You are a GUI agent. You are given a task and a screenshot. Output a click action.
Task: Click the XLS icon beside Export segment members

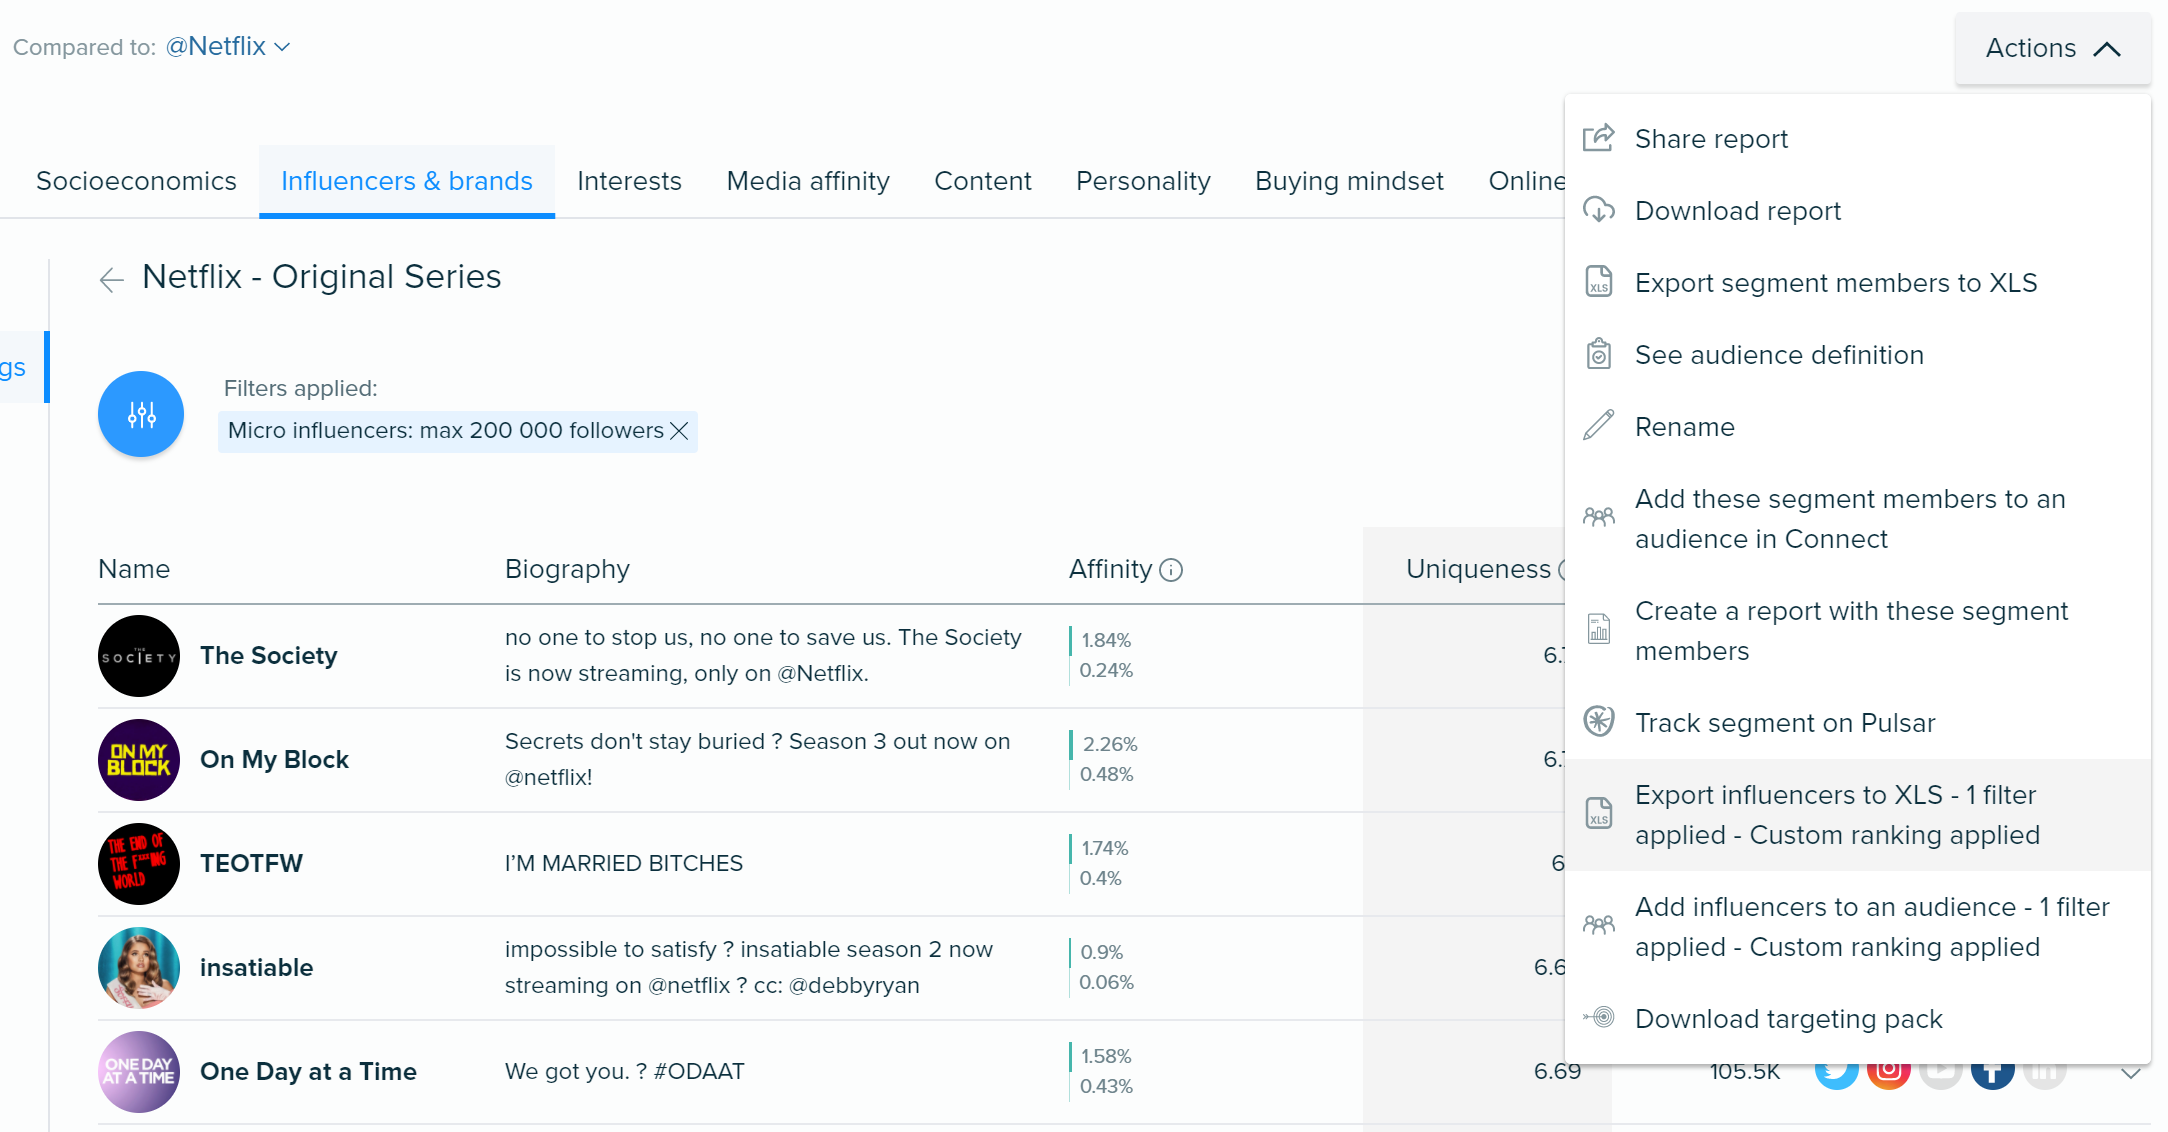1599,282
